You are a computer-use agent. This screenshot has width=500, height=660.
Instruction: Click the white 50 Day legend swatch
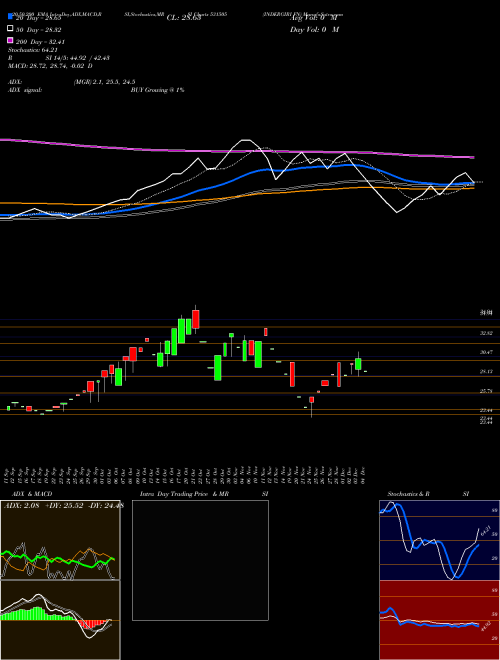10,29
